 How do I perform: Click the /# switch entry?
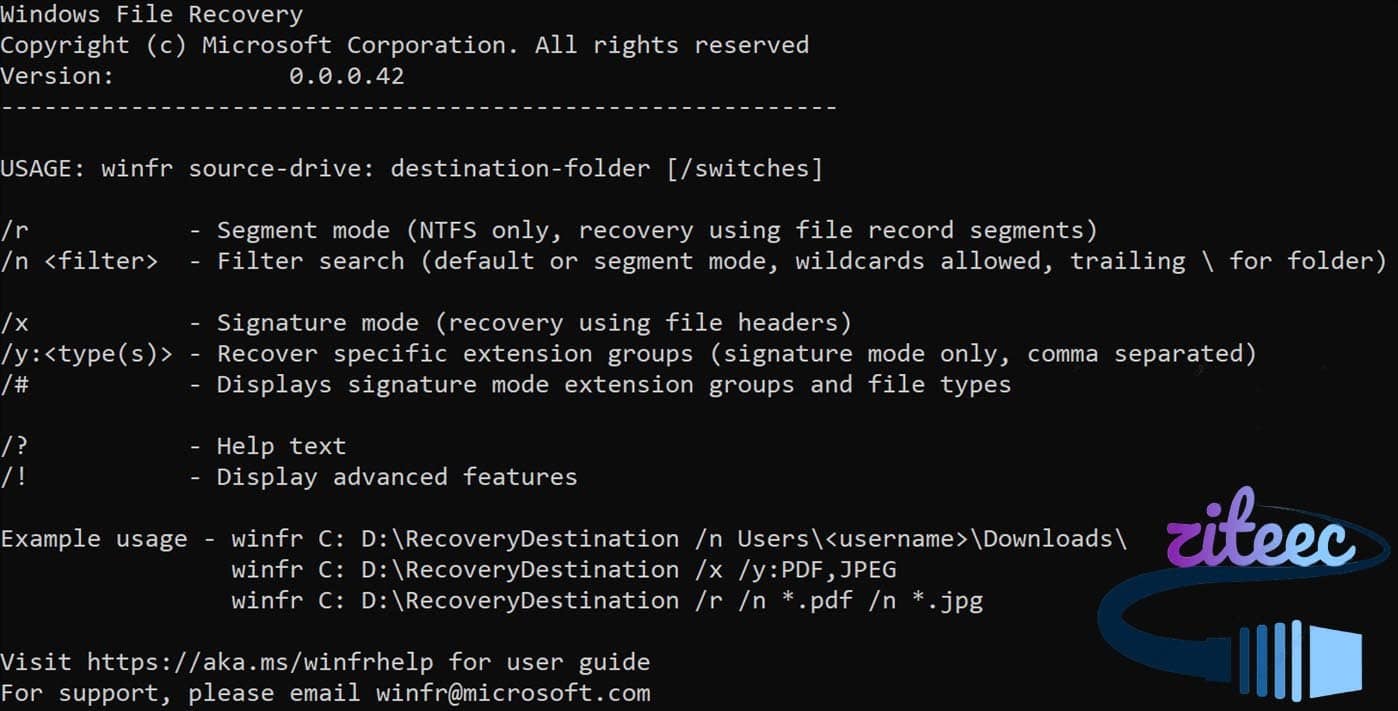click(14, 385)
